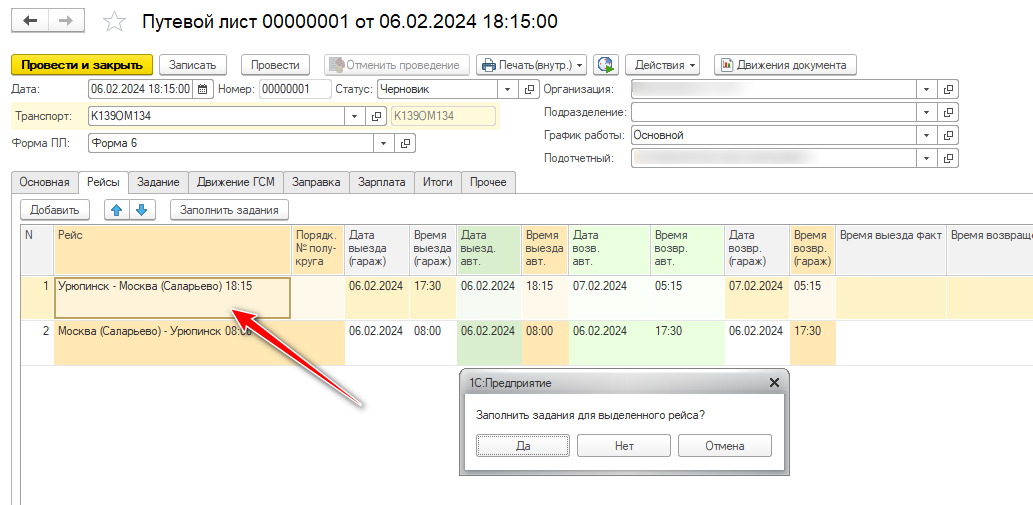Viewport: 1033px width, 505px height.
Task: Open the organization record with open-form icon
Action: [949, 89]
